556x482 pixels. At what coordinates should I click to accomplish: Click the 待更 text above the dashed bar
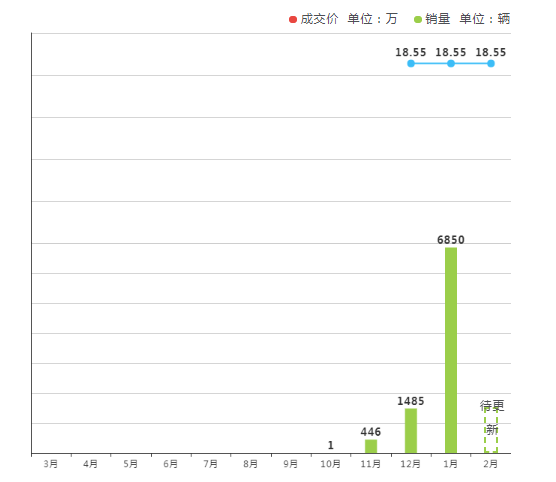(x=492, y=405)
